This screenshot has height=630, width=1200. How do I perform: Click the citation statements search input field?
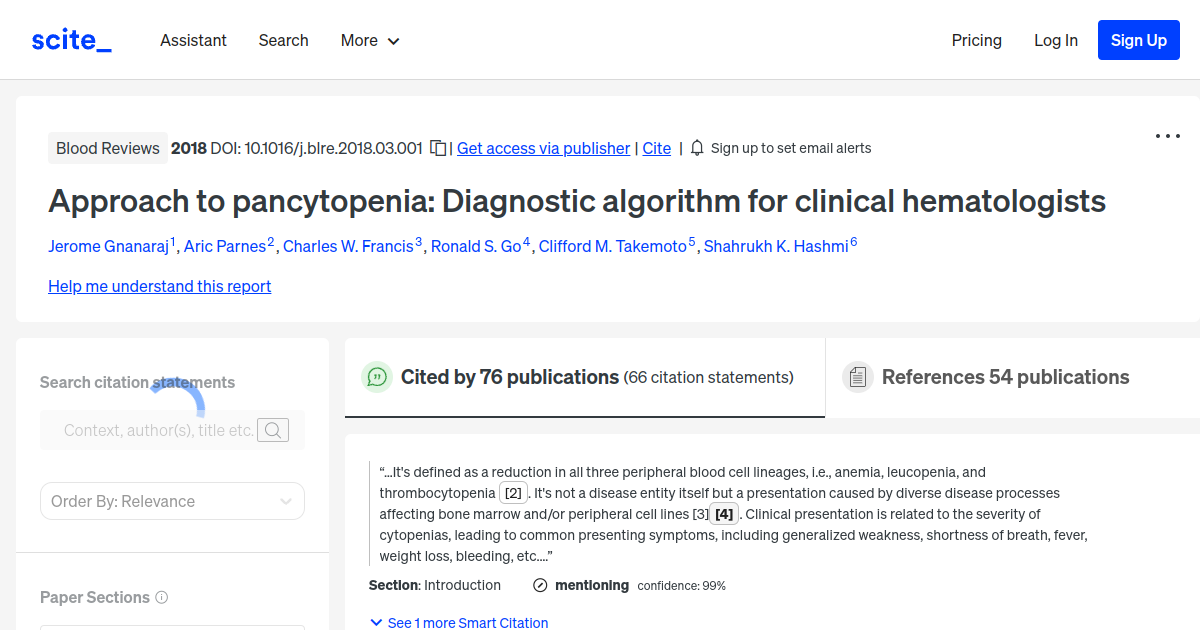coord(160,430)
